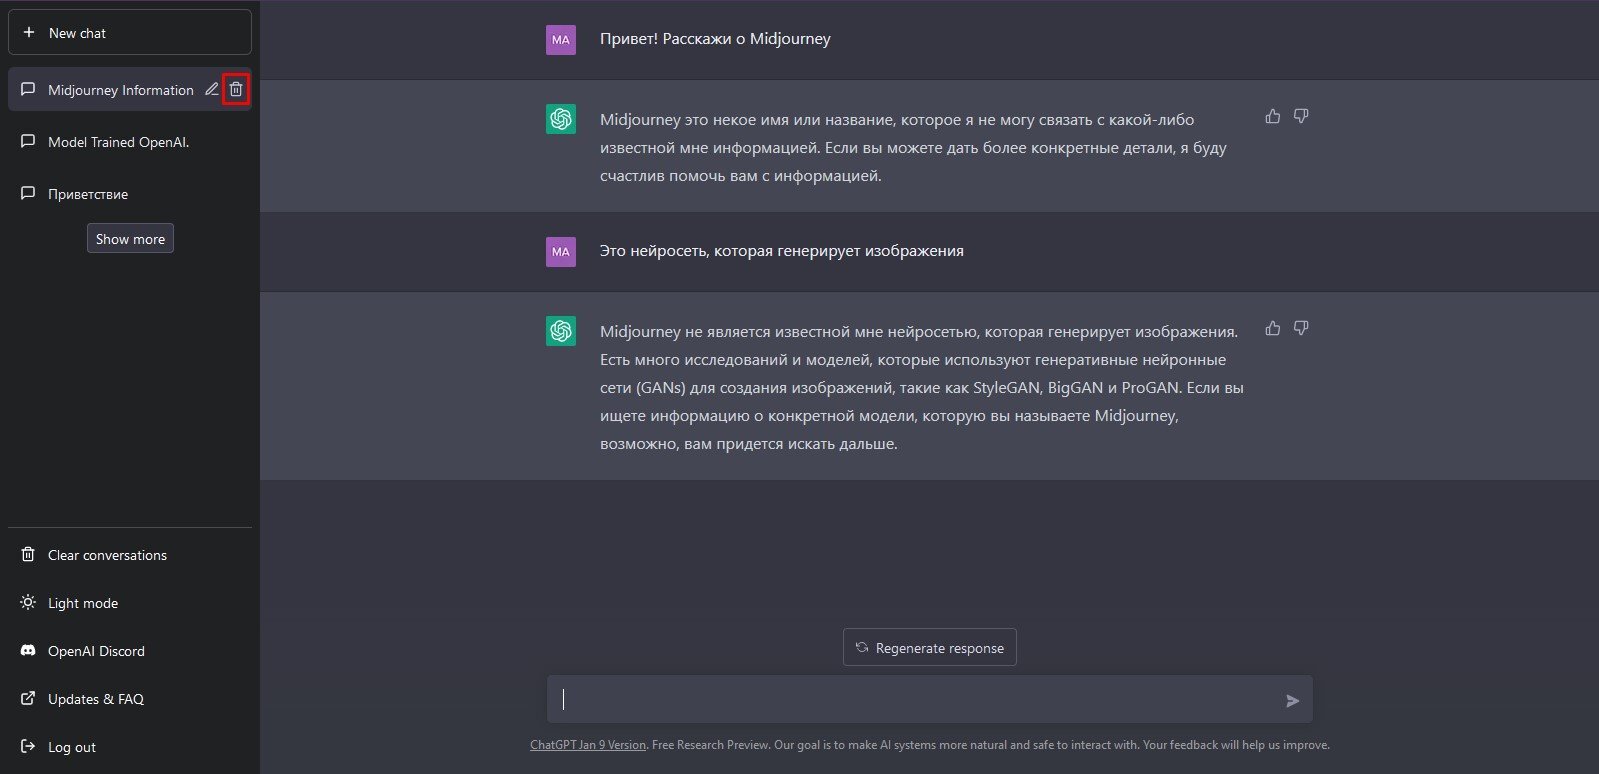This screenshot has height=774, width=1599.
Task: Click the Log out arrow icon
Action: pyautogui.click(x=28, y=746)
